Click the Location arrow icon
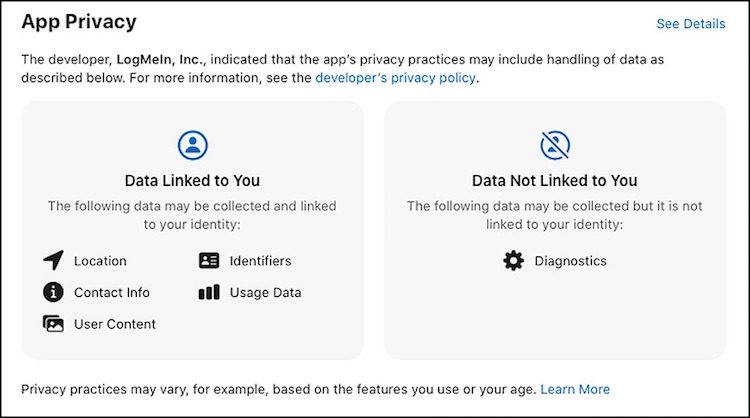The height and width of the screenshot is (418, 750). click(53, 261)
